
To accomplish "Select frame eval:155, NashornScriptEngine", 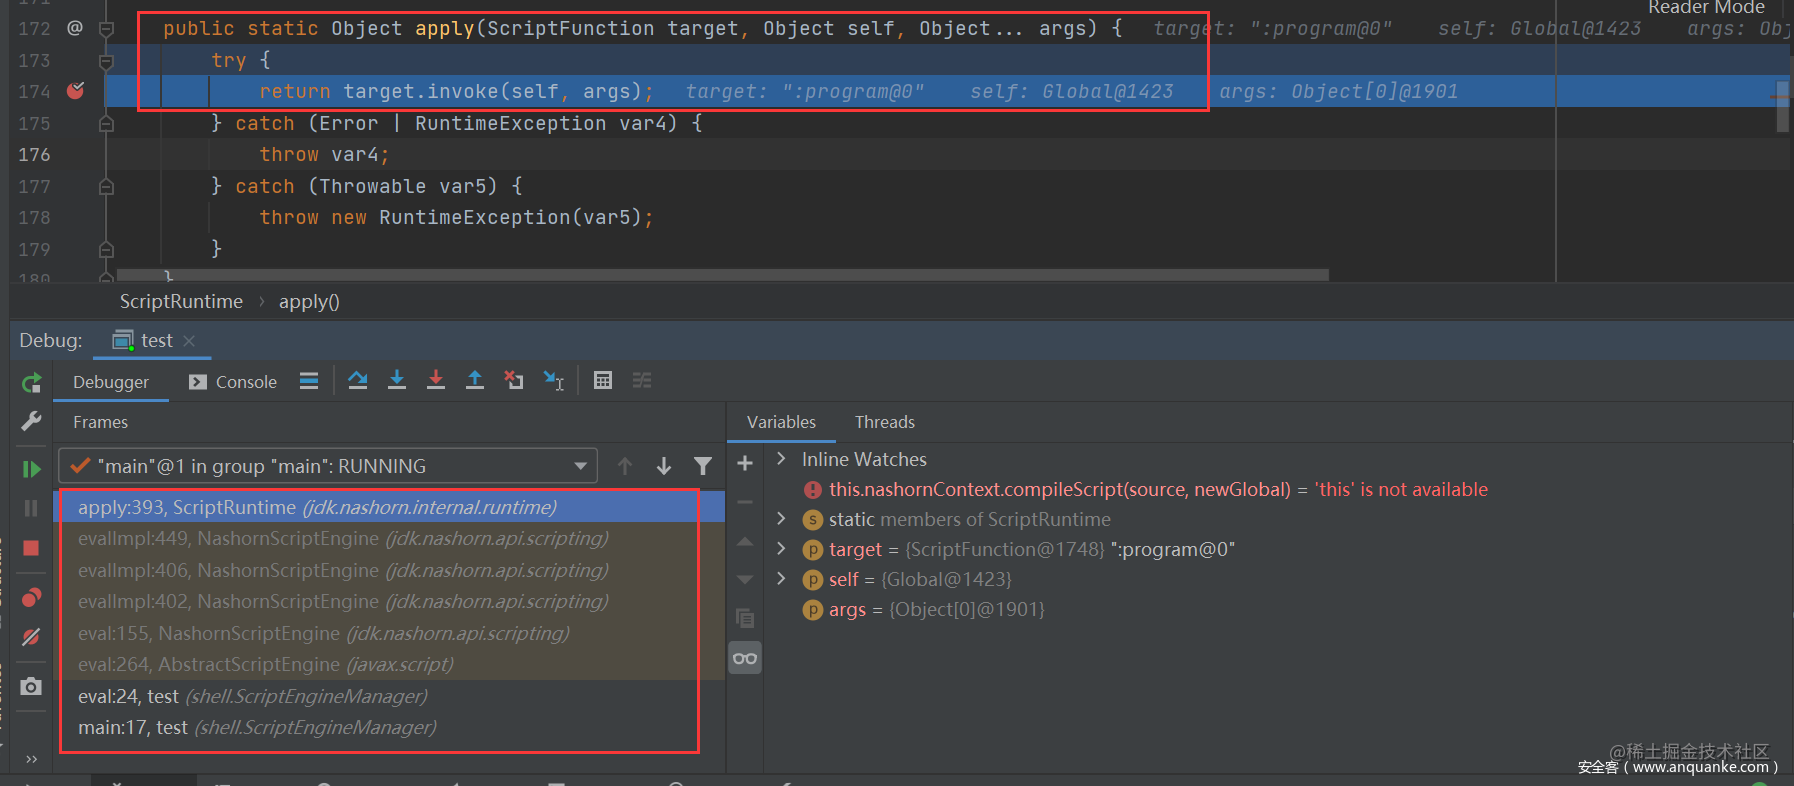I will 389,633.
